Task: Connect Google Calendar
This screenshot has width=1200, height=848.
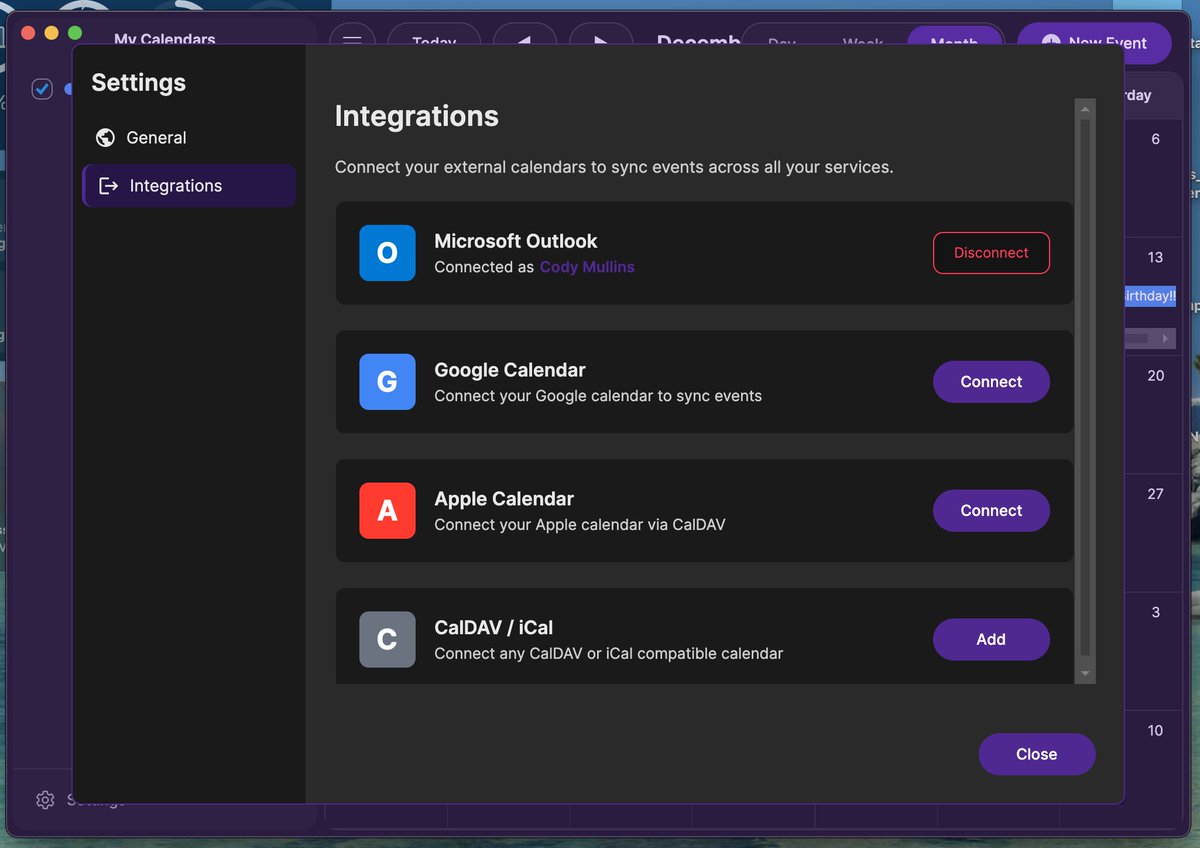Action: click(991, 382)
